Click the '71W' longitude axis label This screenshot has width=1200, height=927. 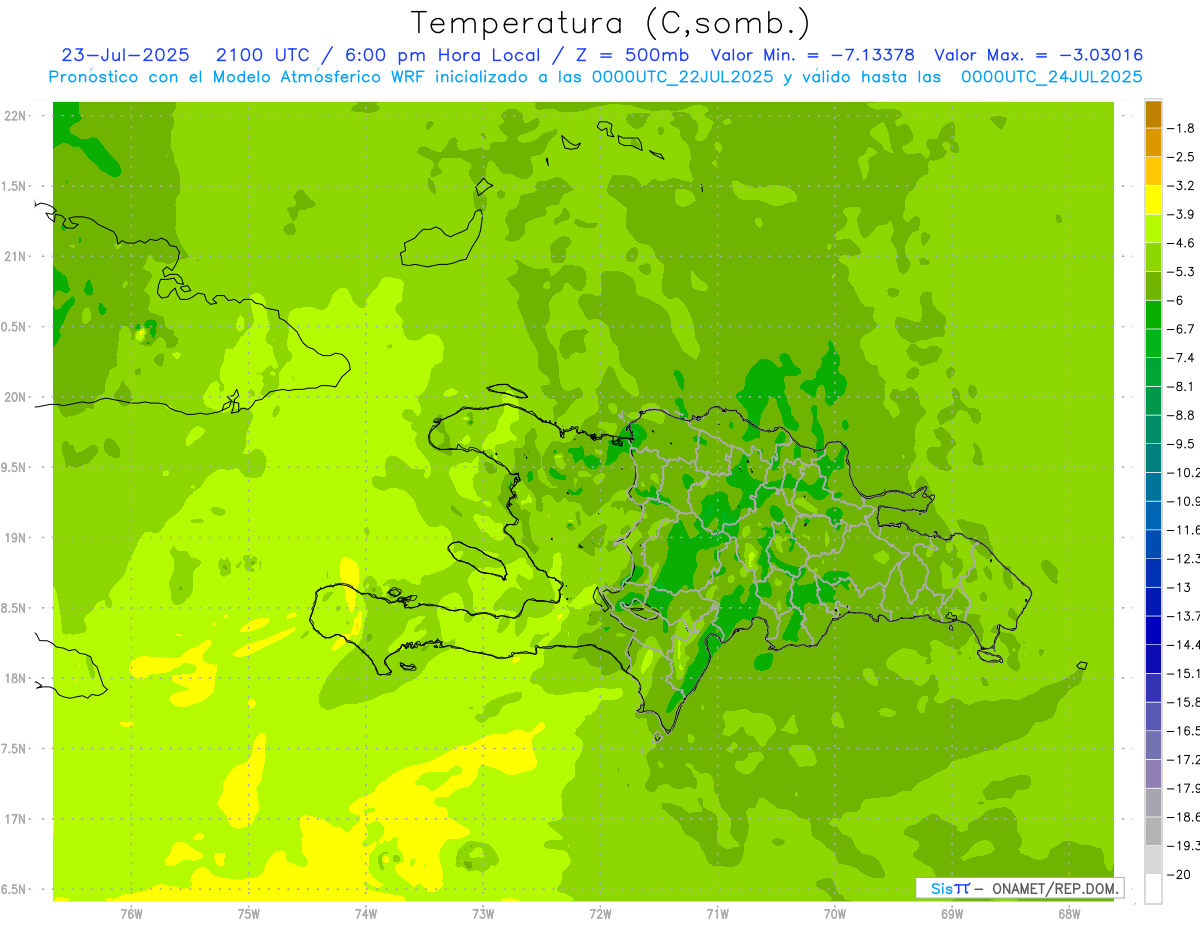pos(717,914)
